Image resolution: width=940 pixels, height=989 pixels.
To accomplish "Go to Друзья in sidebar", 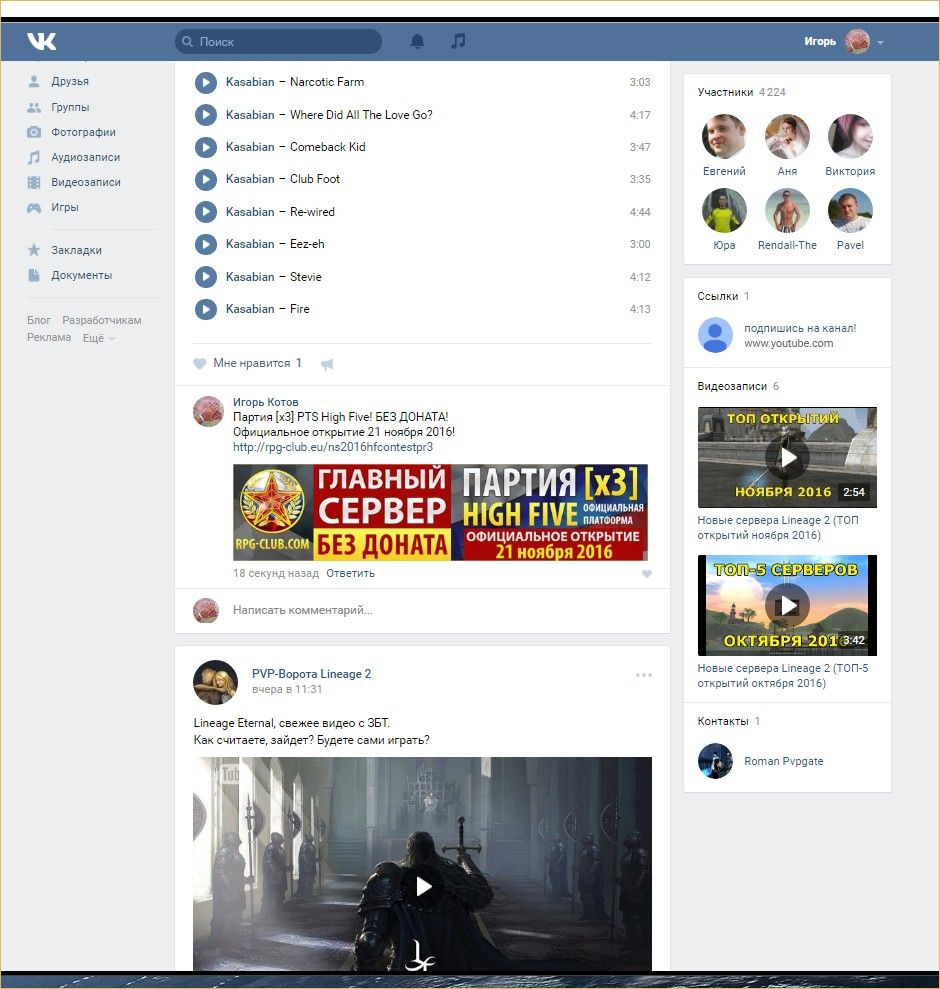I will tap(70, 81).
